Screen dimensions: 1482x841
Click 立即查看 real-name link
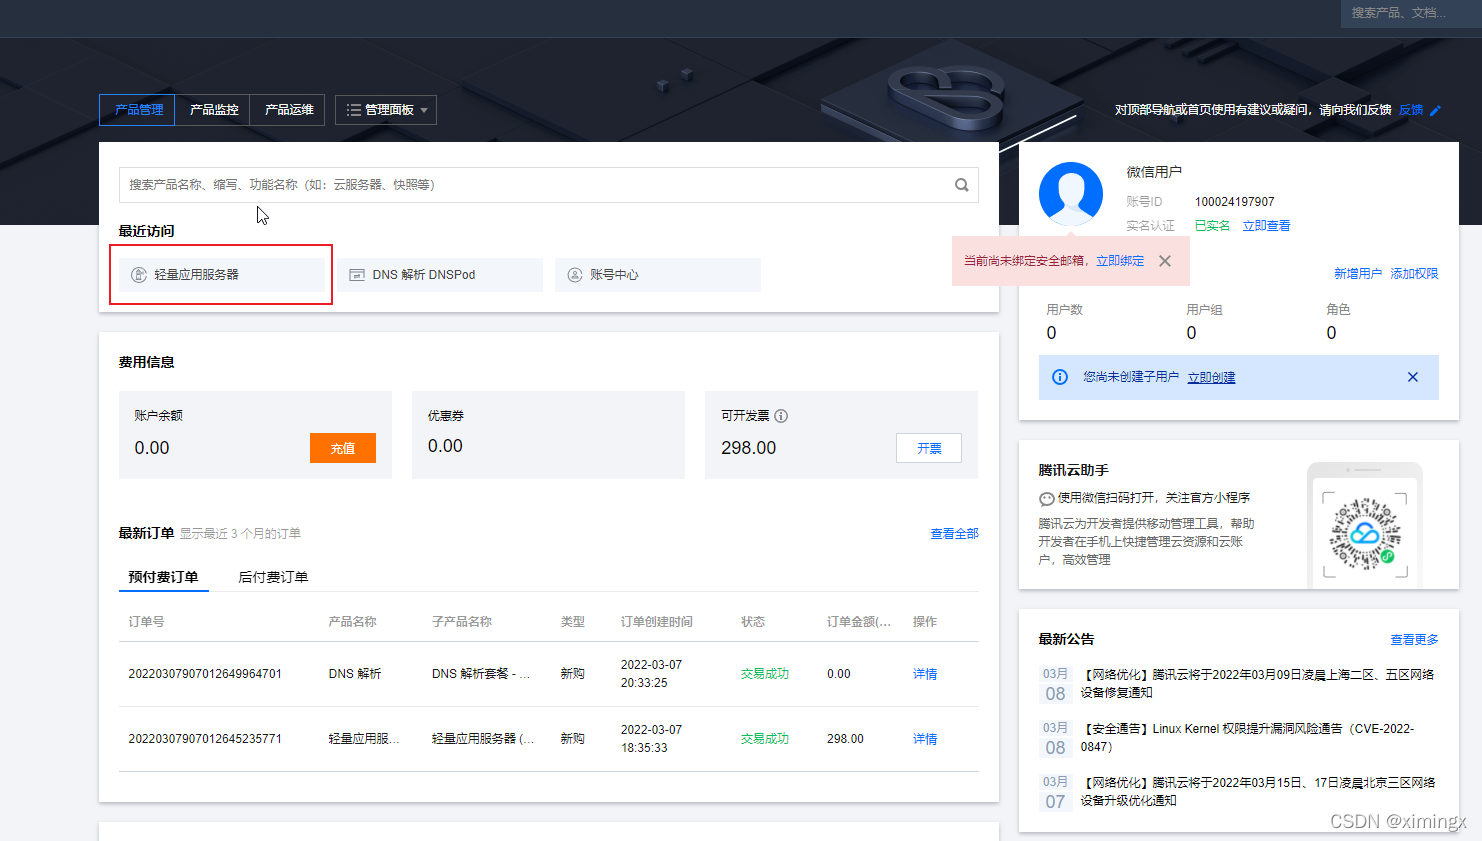(1266, 226)
